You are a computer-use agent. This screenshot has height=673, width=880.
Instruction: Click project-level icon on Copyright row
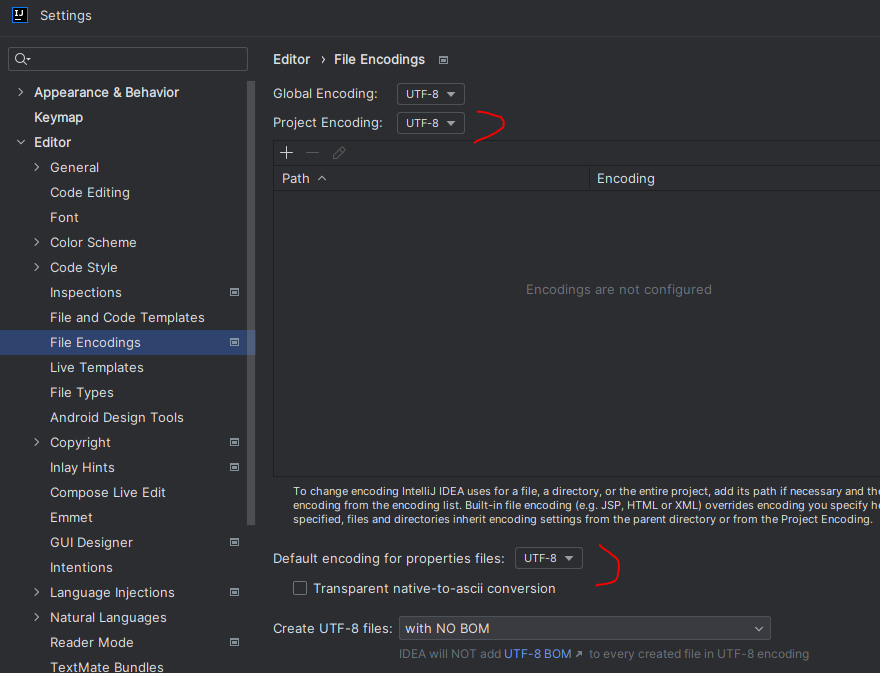pyautogui.click(x=235, y=442)
